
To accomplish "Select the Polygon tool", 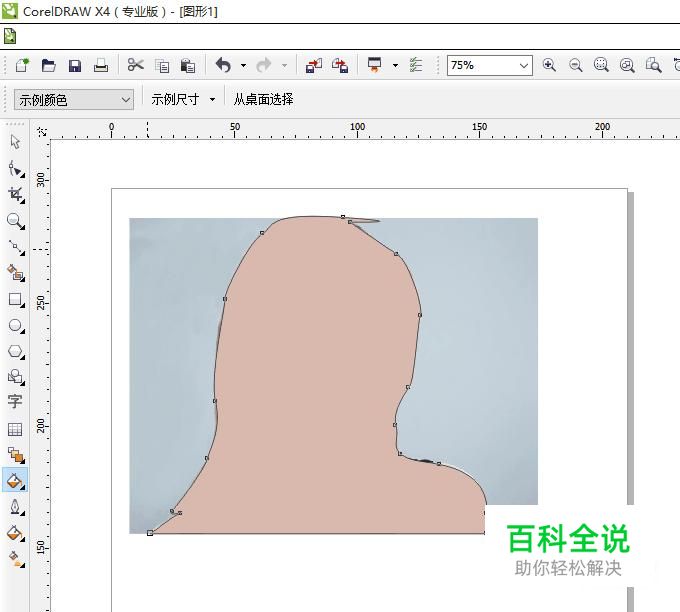I will point(16,352).
